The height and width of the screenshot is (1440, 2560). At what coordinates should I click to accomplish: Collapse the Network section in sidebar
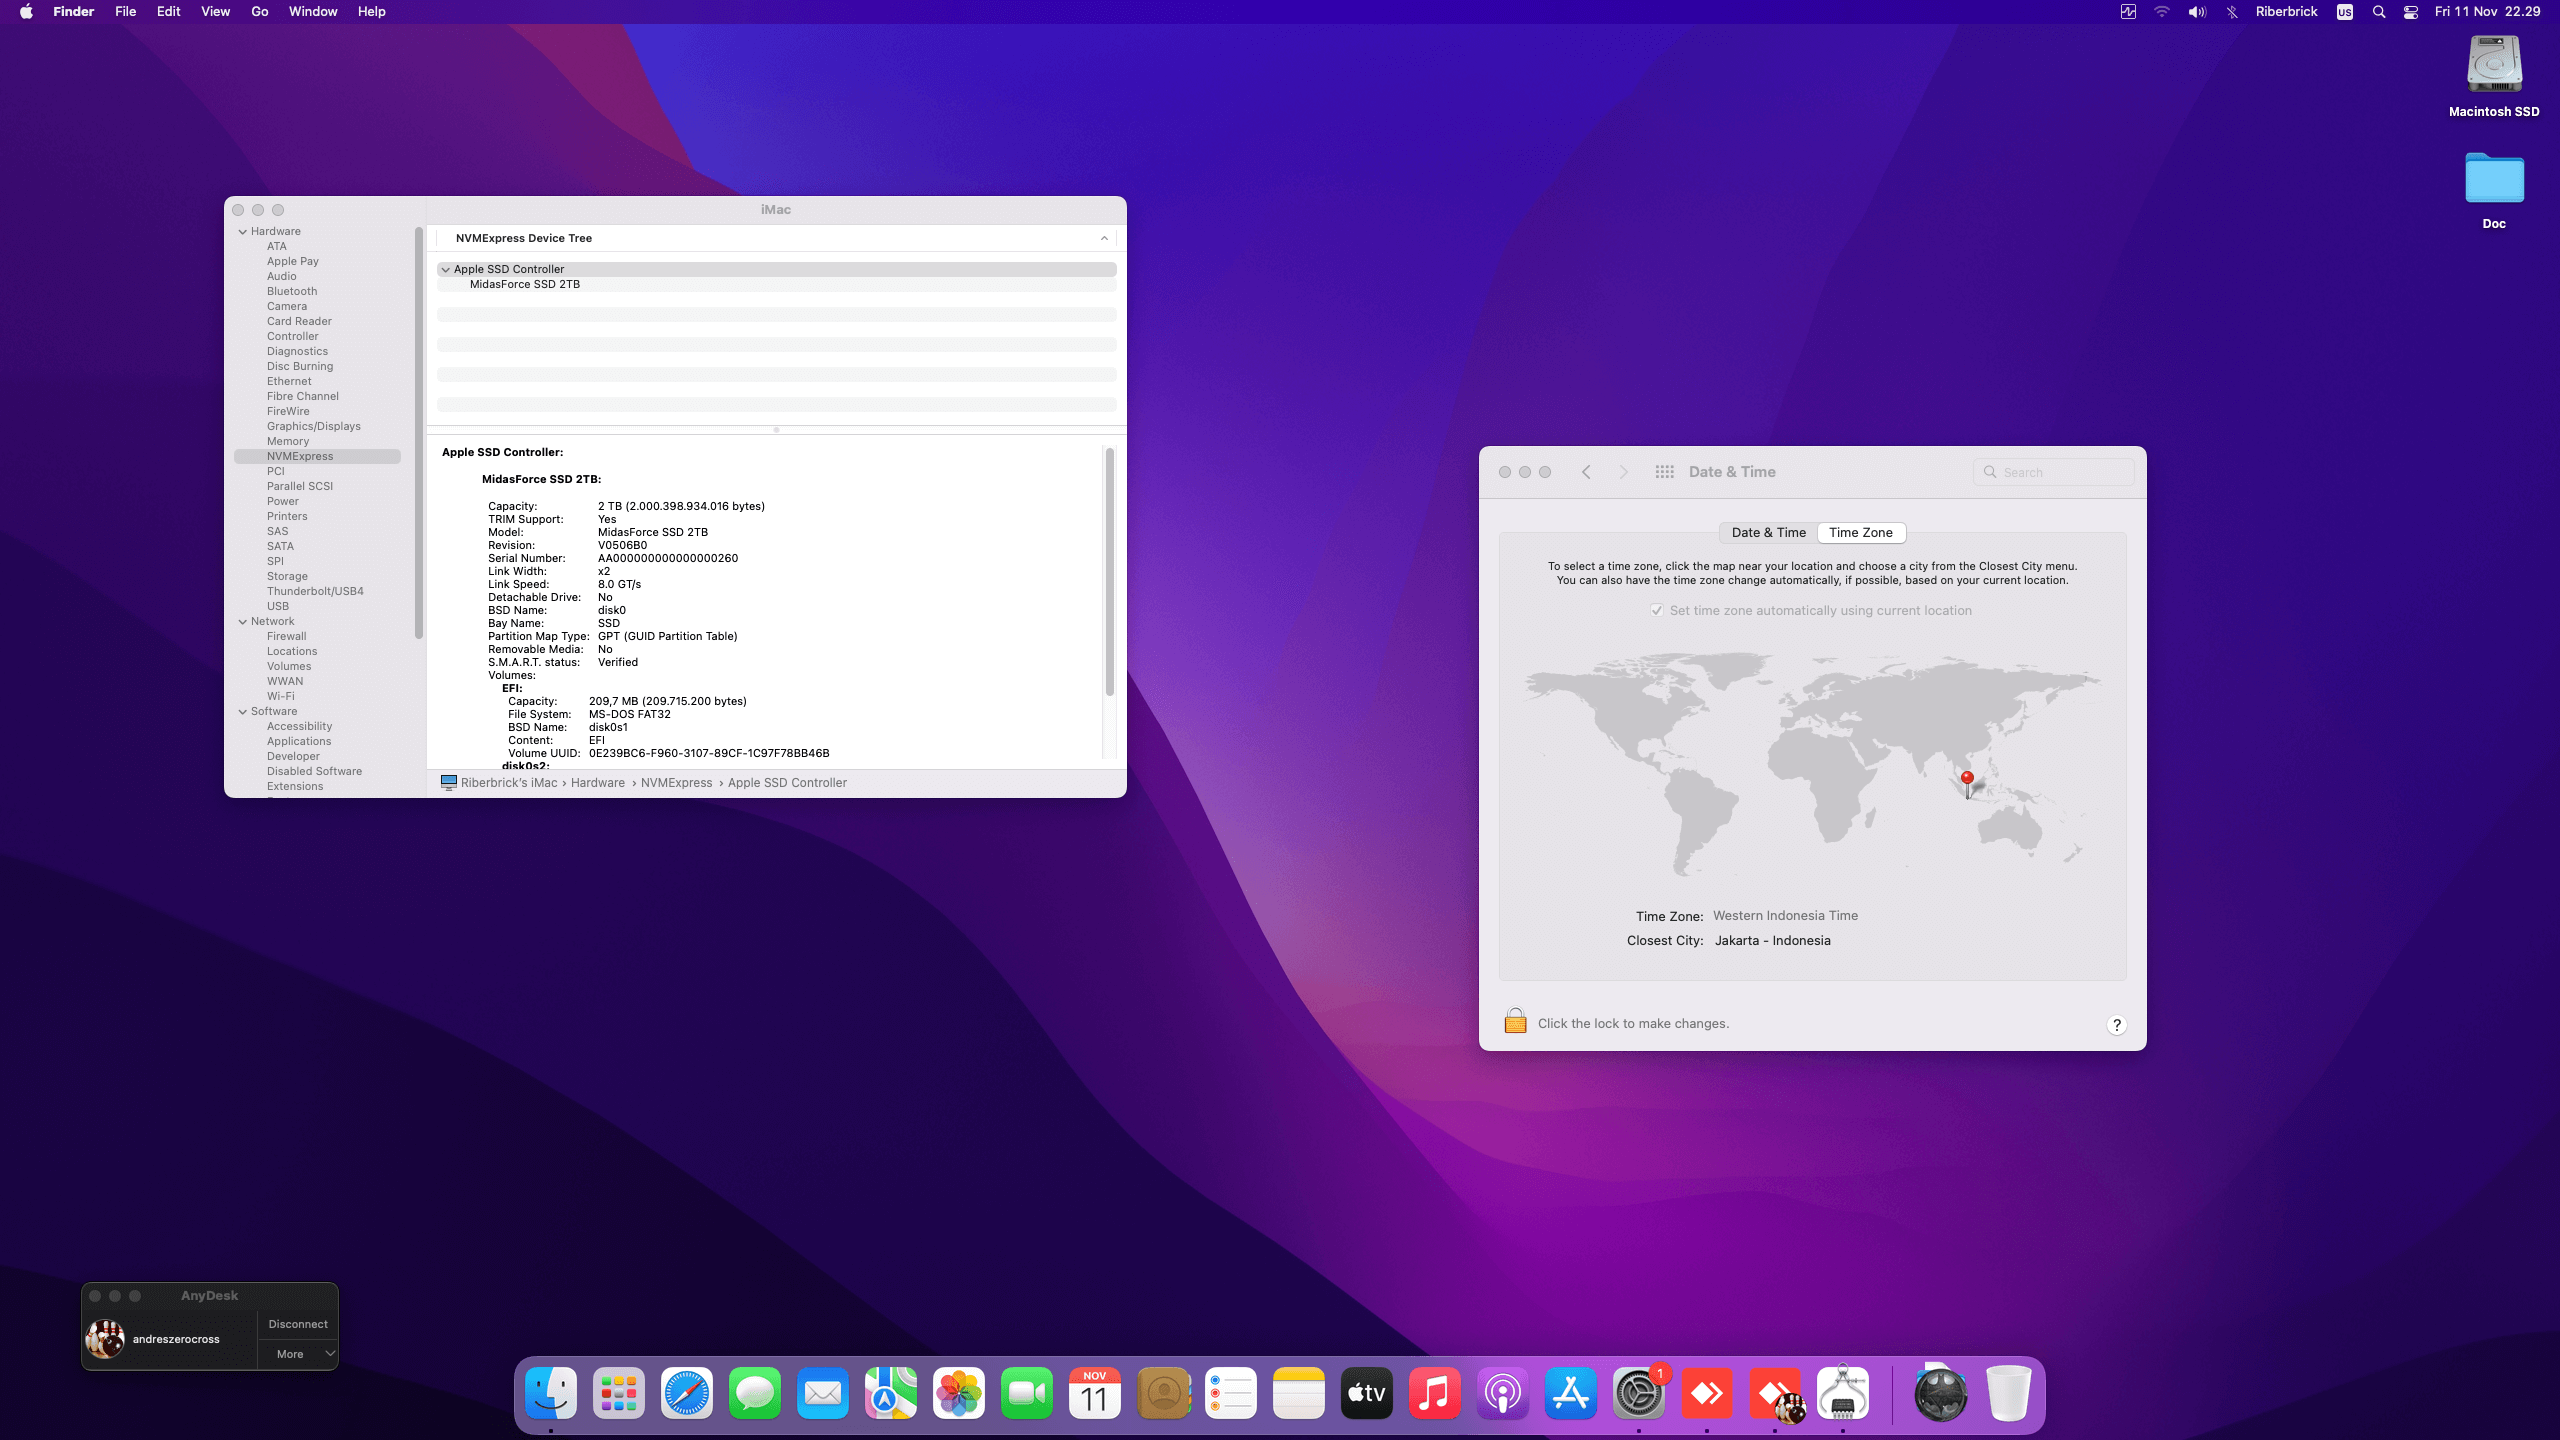(x=243, y=621)
